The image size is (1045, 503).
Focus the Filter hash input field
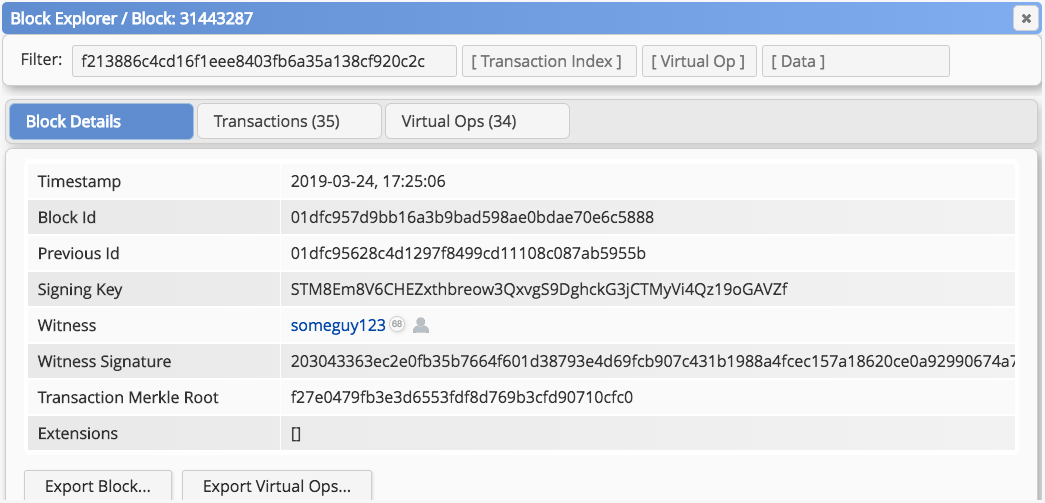(x=264, y=61)
